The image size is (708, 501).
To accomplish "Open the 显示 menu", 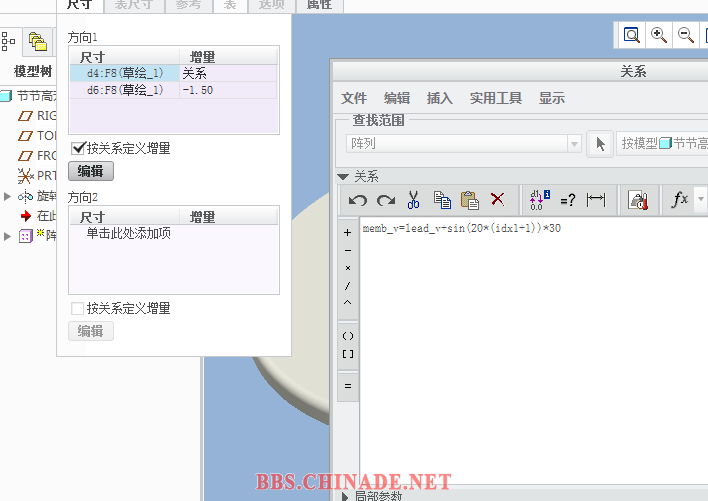I will (551, 98).
